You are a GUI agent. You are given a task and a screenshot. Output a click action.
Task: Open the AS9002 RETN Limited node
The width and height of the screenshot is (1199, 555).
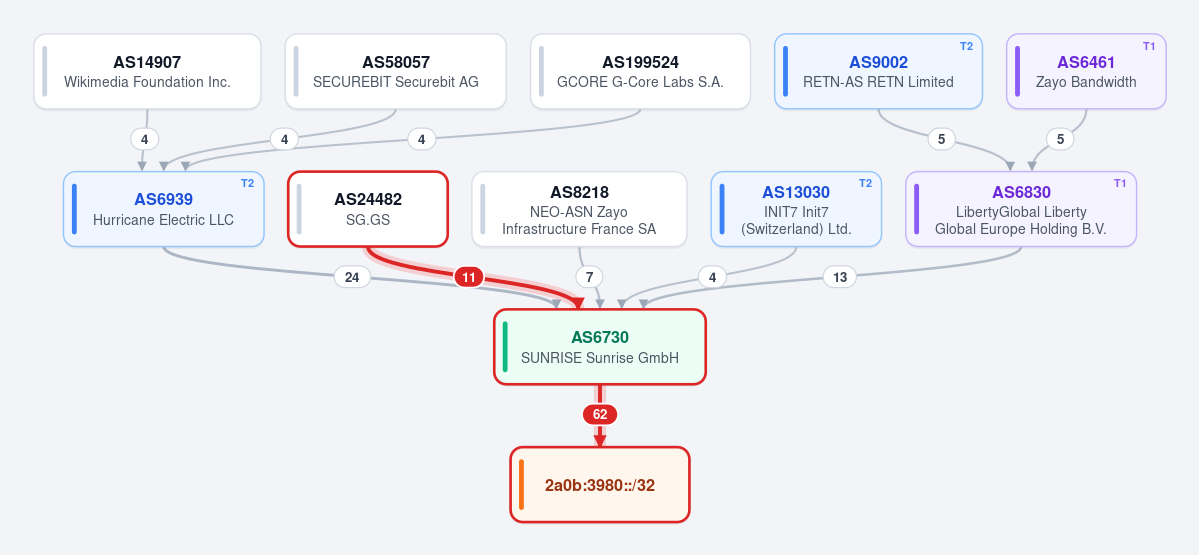(878, 71)
